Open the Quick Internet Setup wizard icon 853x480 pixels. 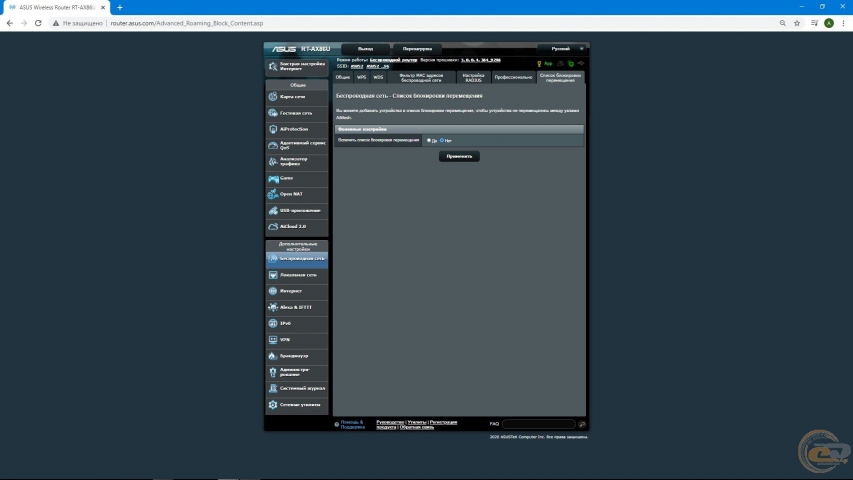(x=273, y=66)
